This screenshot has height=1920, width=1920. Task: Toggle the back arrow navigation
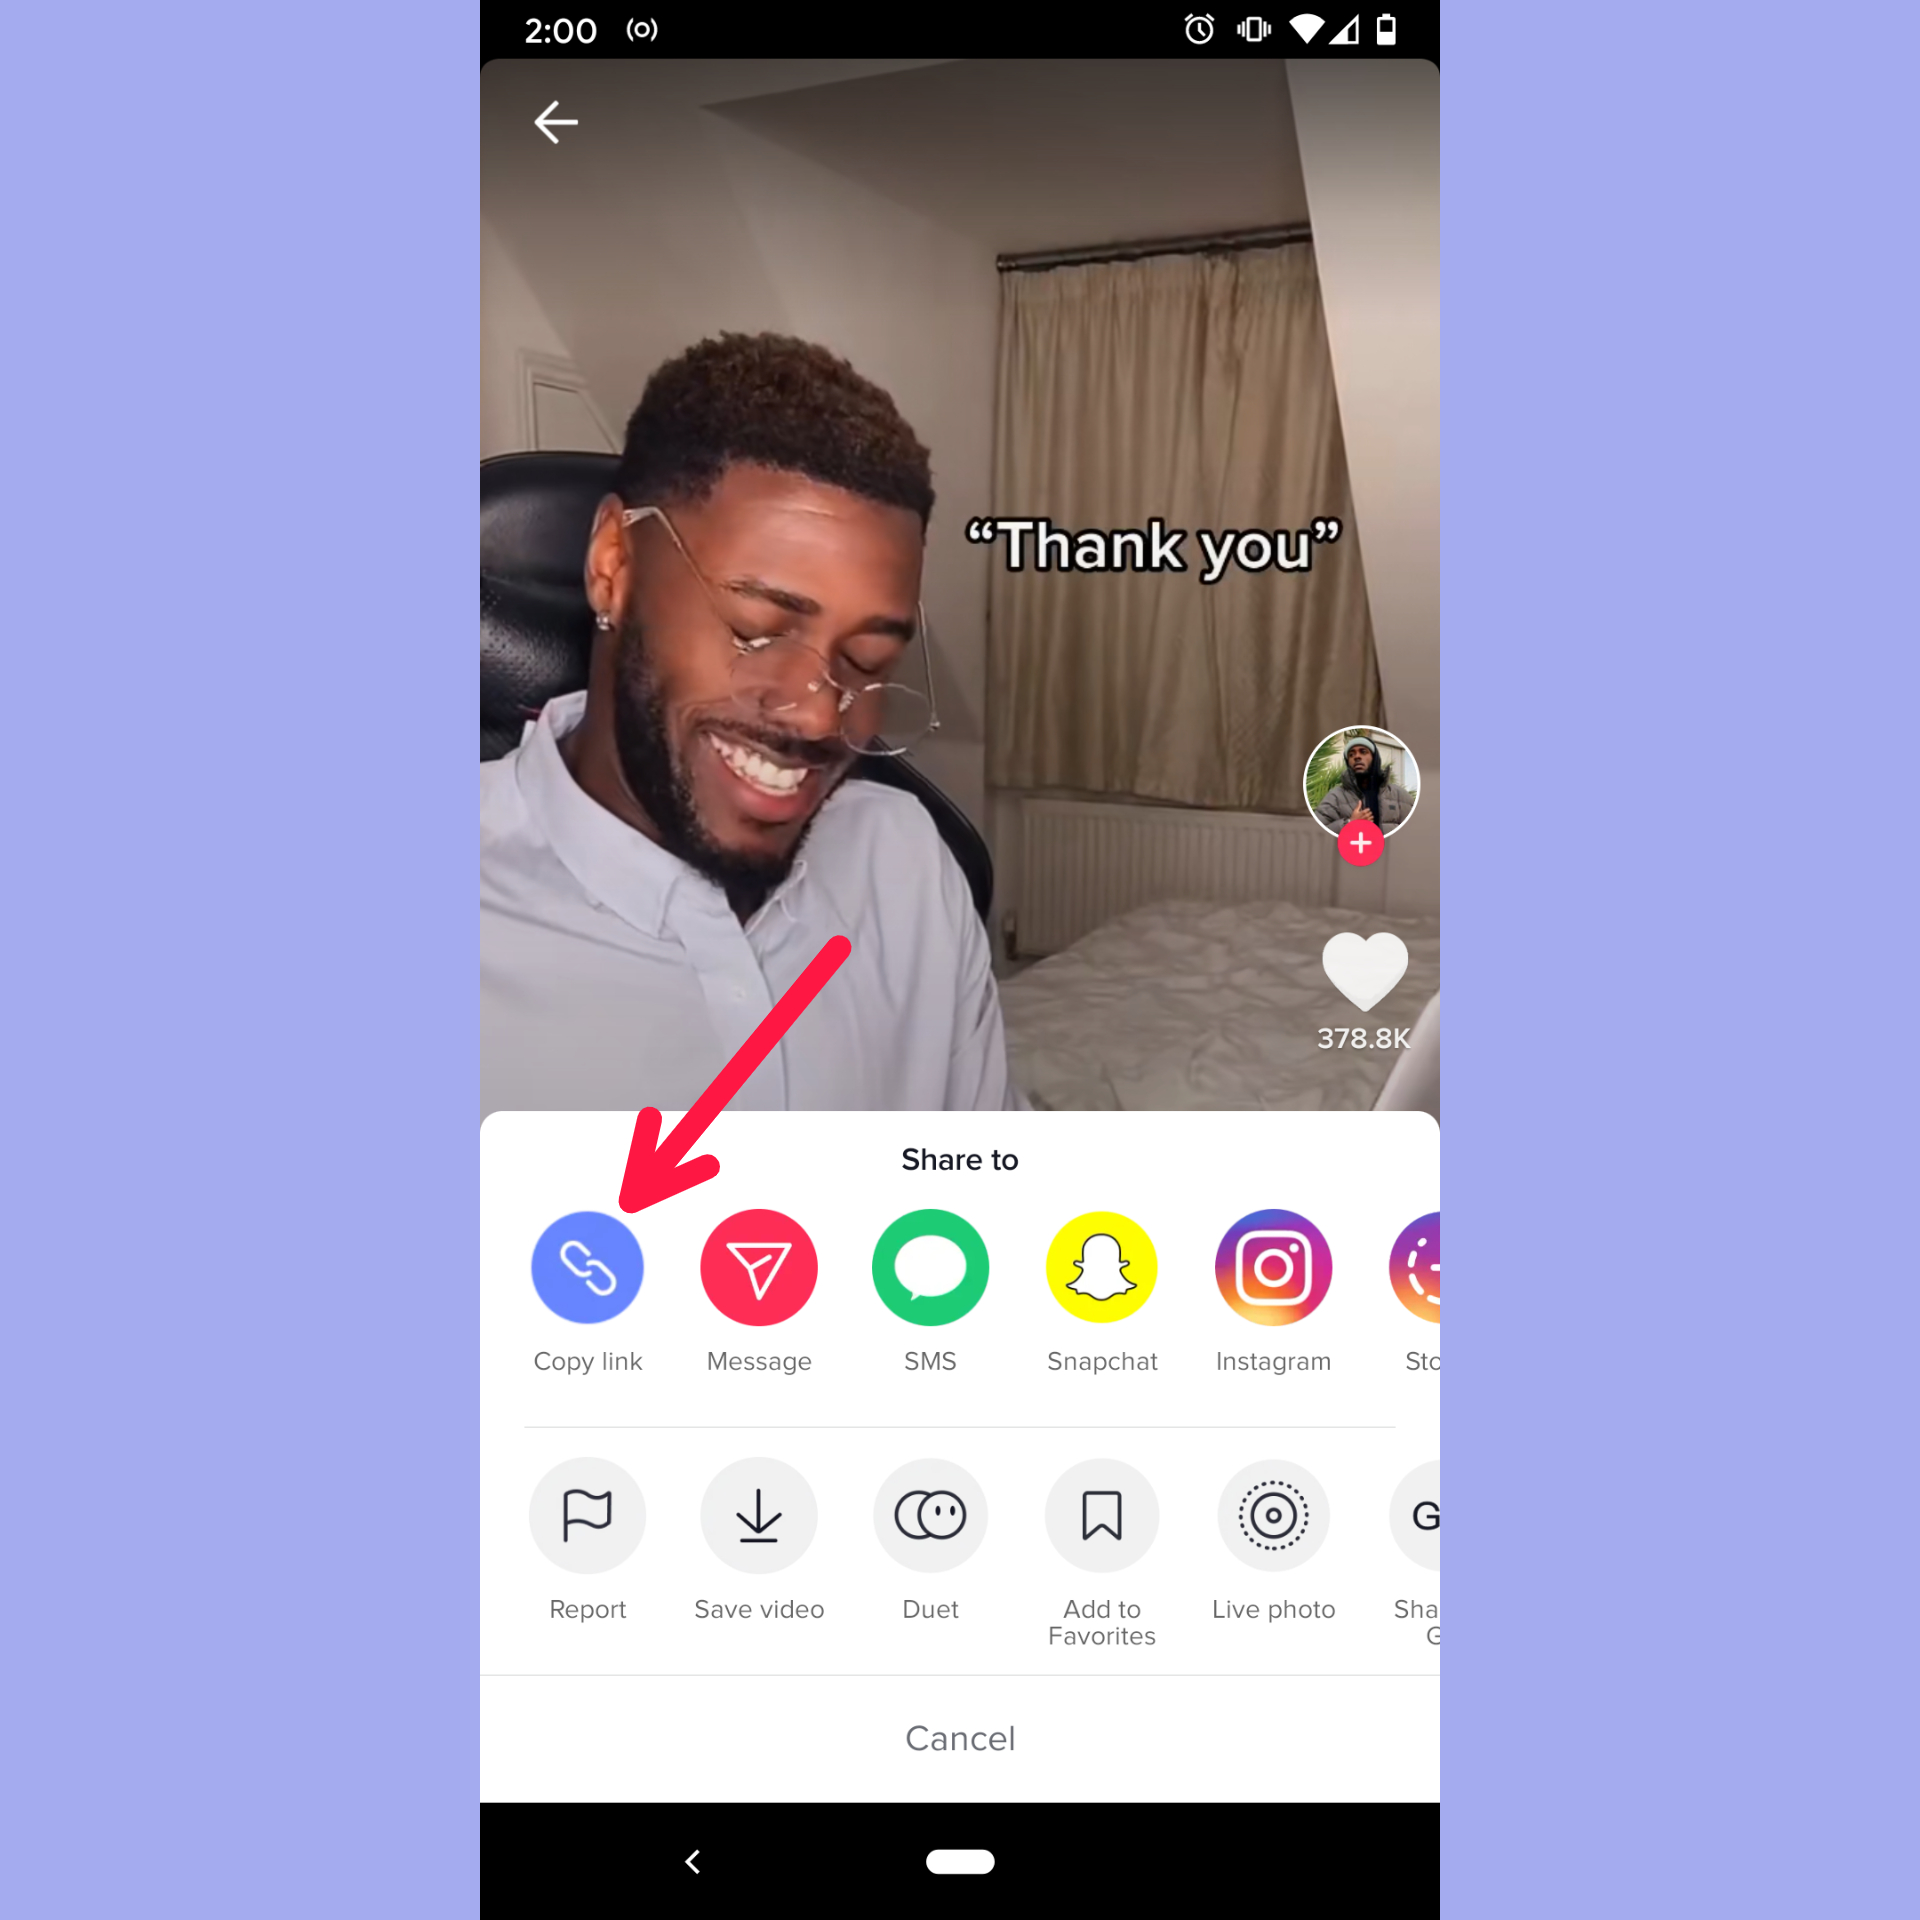(556, 121)
